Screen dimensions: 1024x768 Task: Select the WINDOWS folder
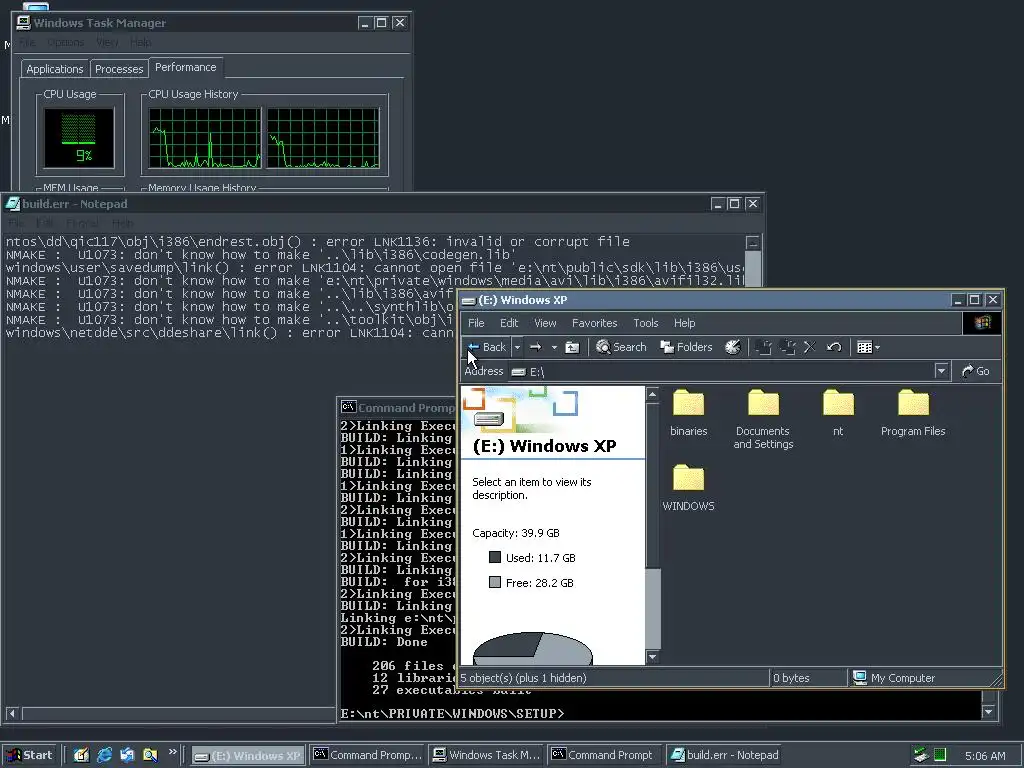[x=688, y=487]
